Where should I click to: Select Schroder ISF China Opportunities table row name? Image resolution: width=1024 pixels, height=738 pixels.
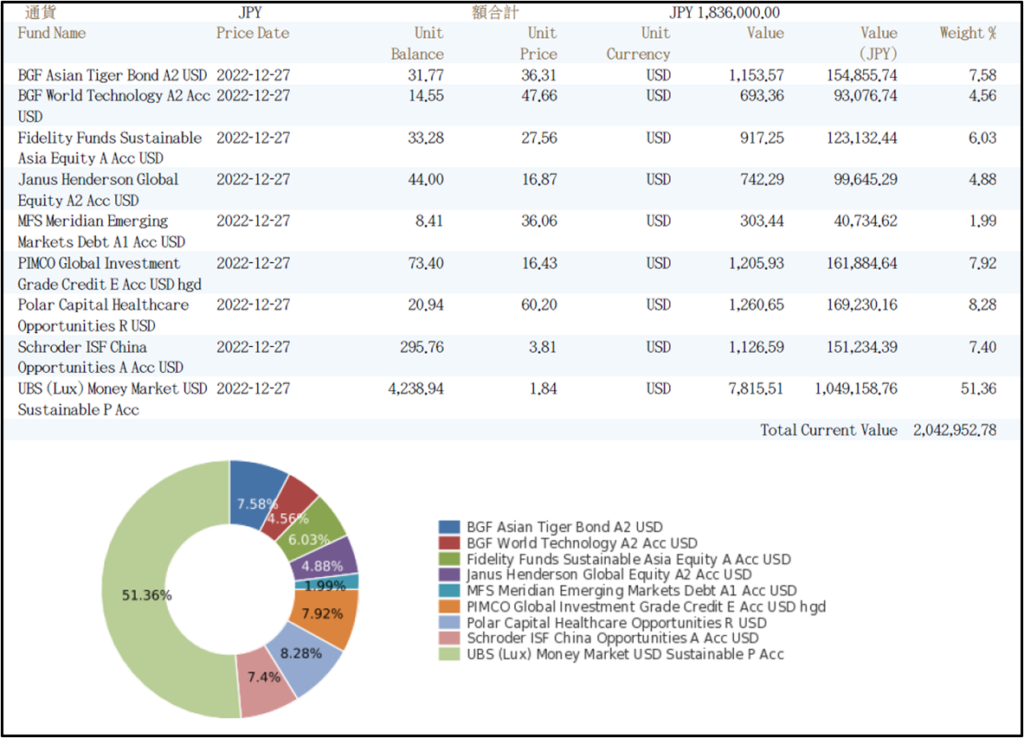pos(101,357)
